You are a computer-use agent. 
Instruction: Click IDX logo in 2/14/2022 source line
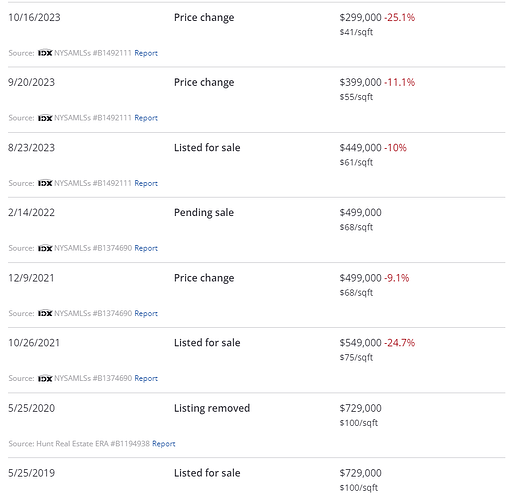(x=45, y=248)
